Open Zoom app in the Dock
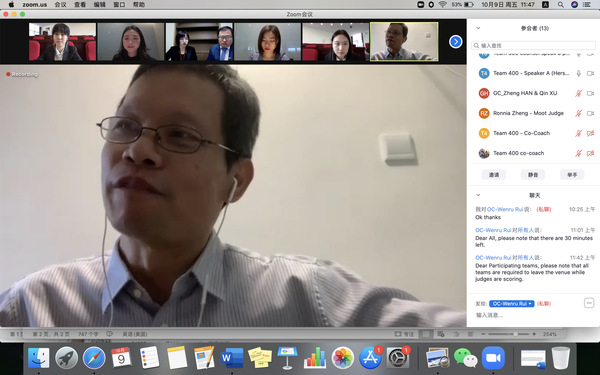 point(493,358)
